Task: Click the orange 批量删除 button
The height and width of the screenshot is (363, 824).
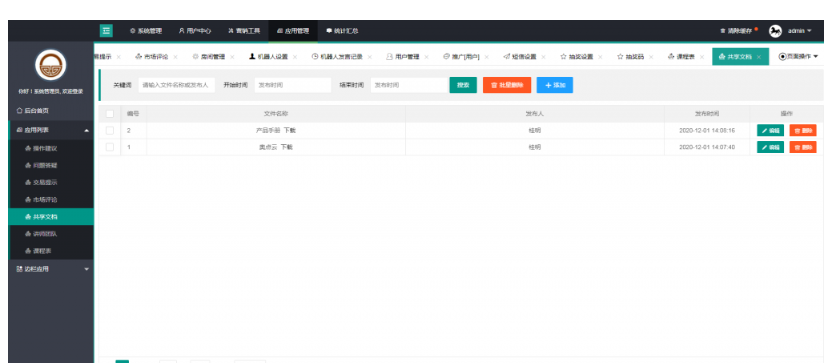Action: tap(507, 85)
